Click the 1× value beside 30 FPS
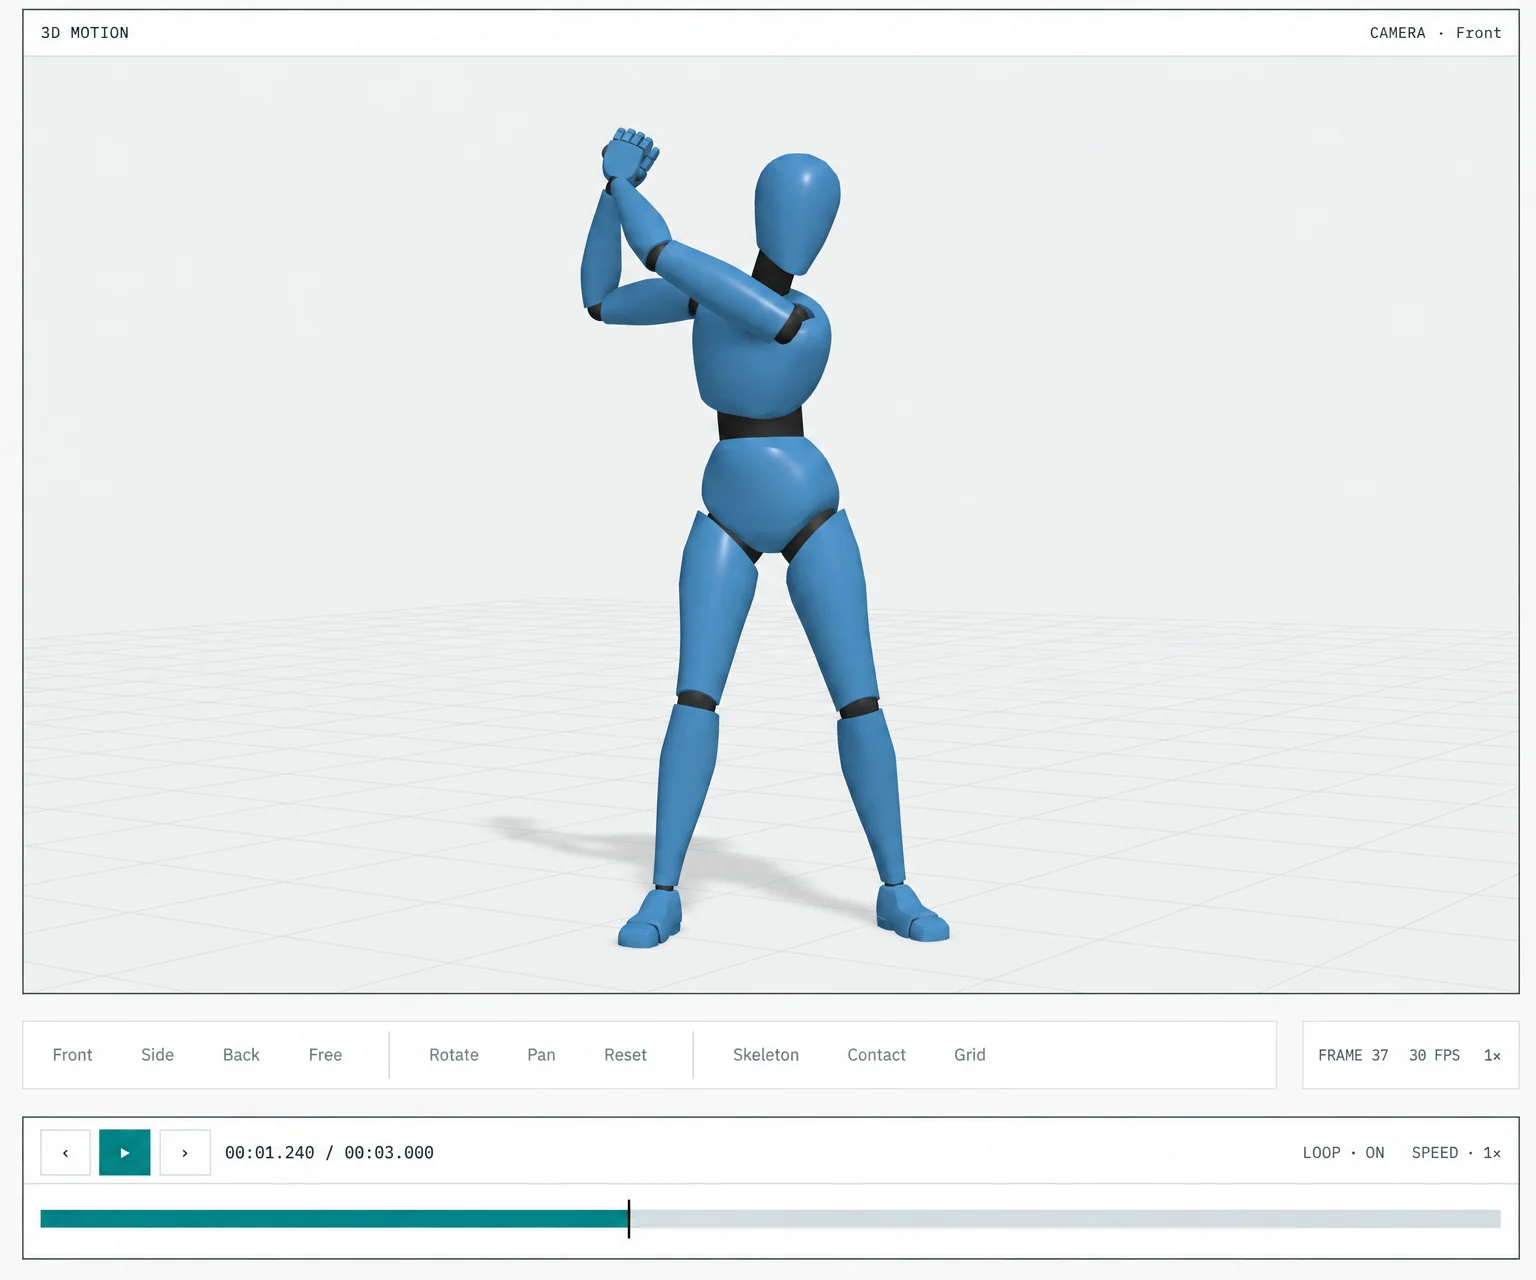Viewport: 1536px width, 1280px height. coord(1492,1055)
